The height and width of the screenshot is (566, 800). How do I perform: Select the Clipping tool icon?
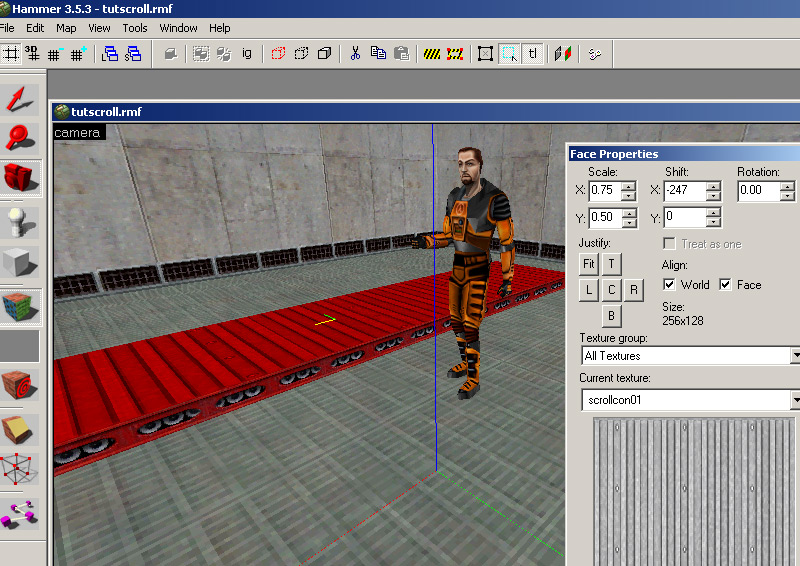coord(20,430)
